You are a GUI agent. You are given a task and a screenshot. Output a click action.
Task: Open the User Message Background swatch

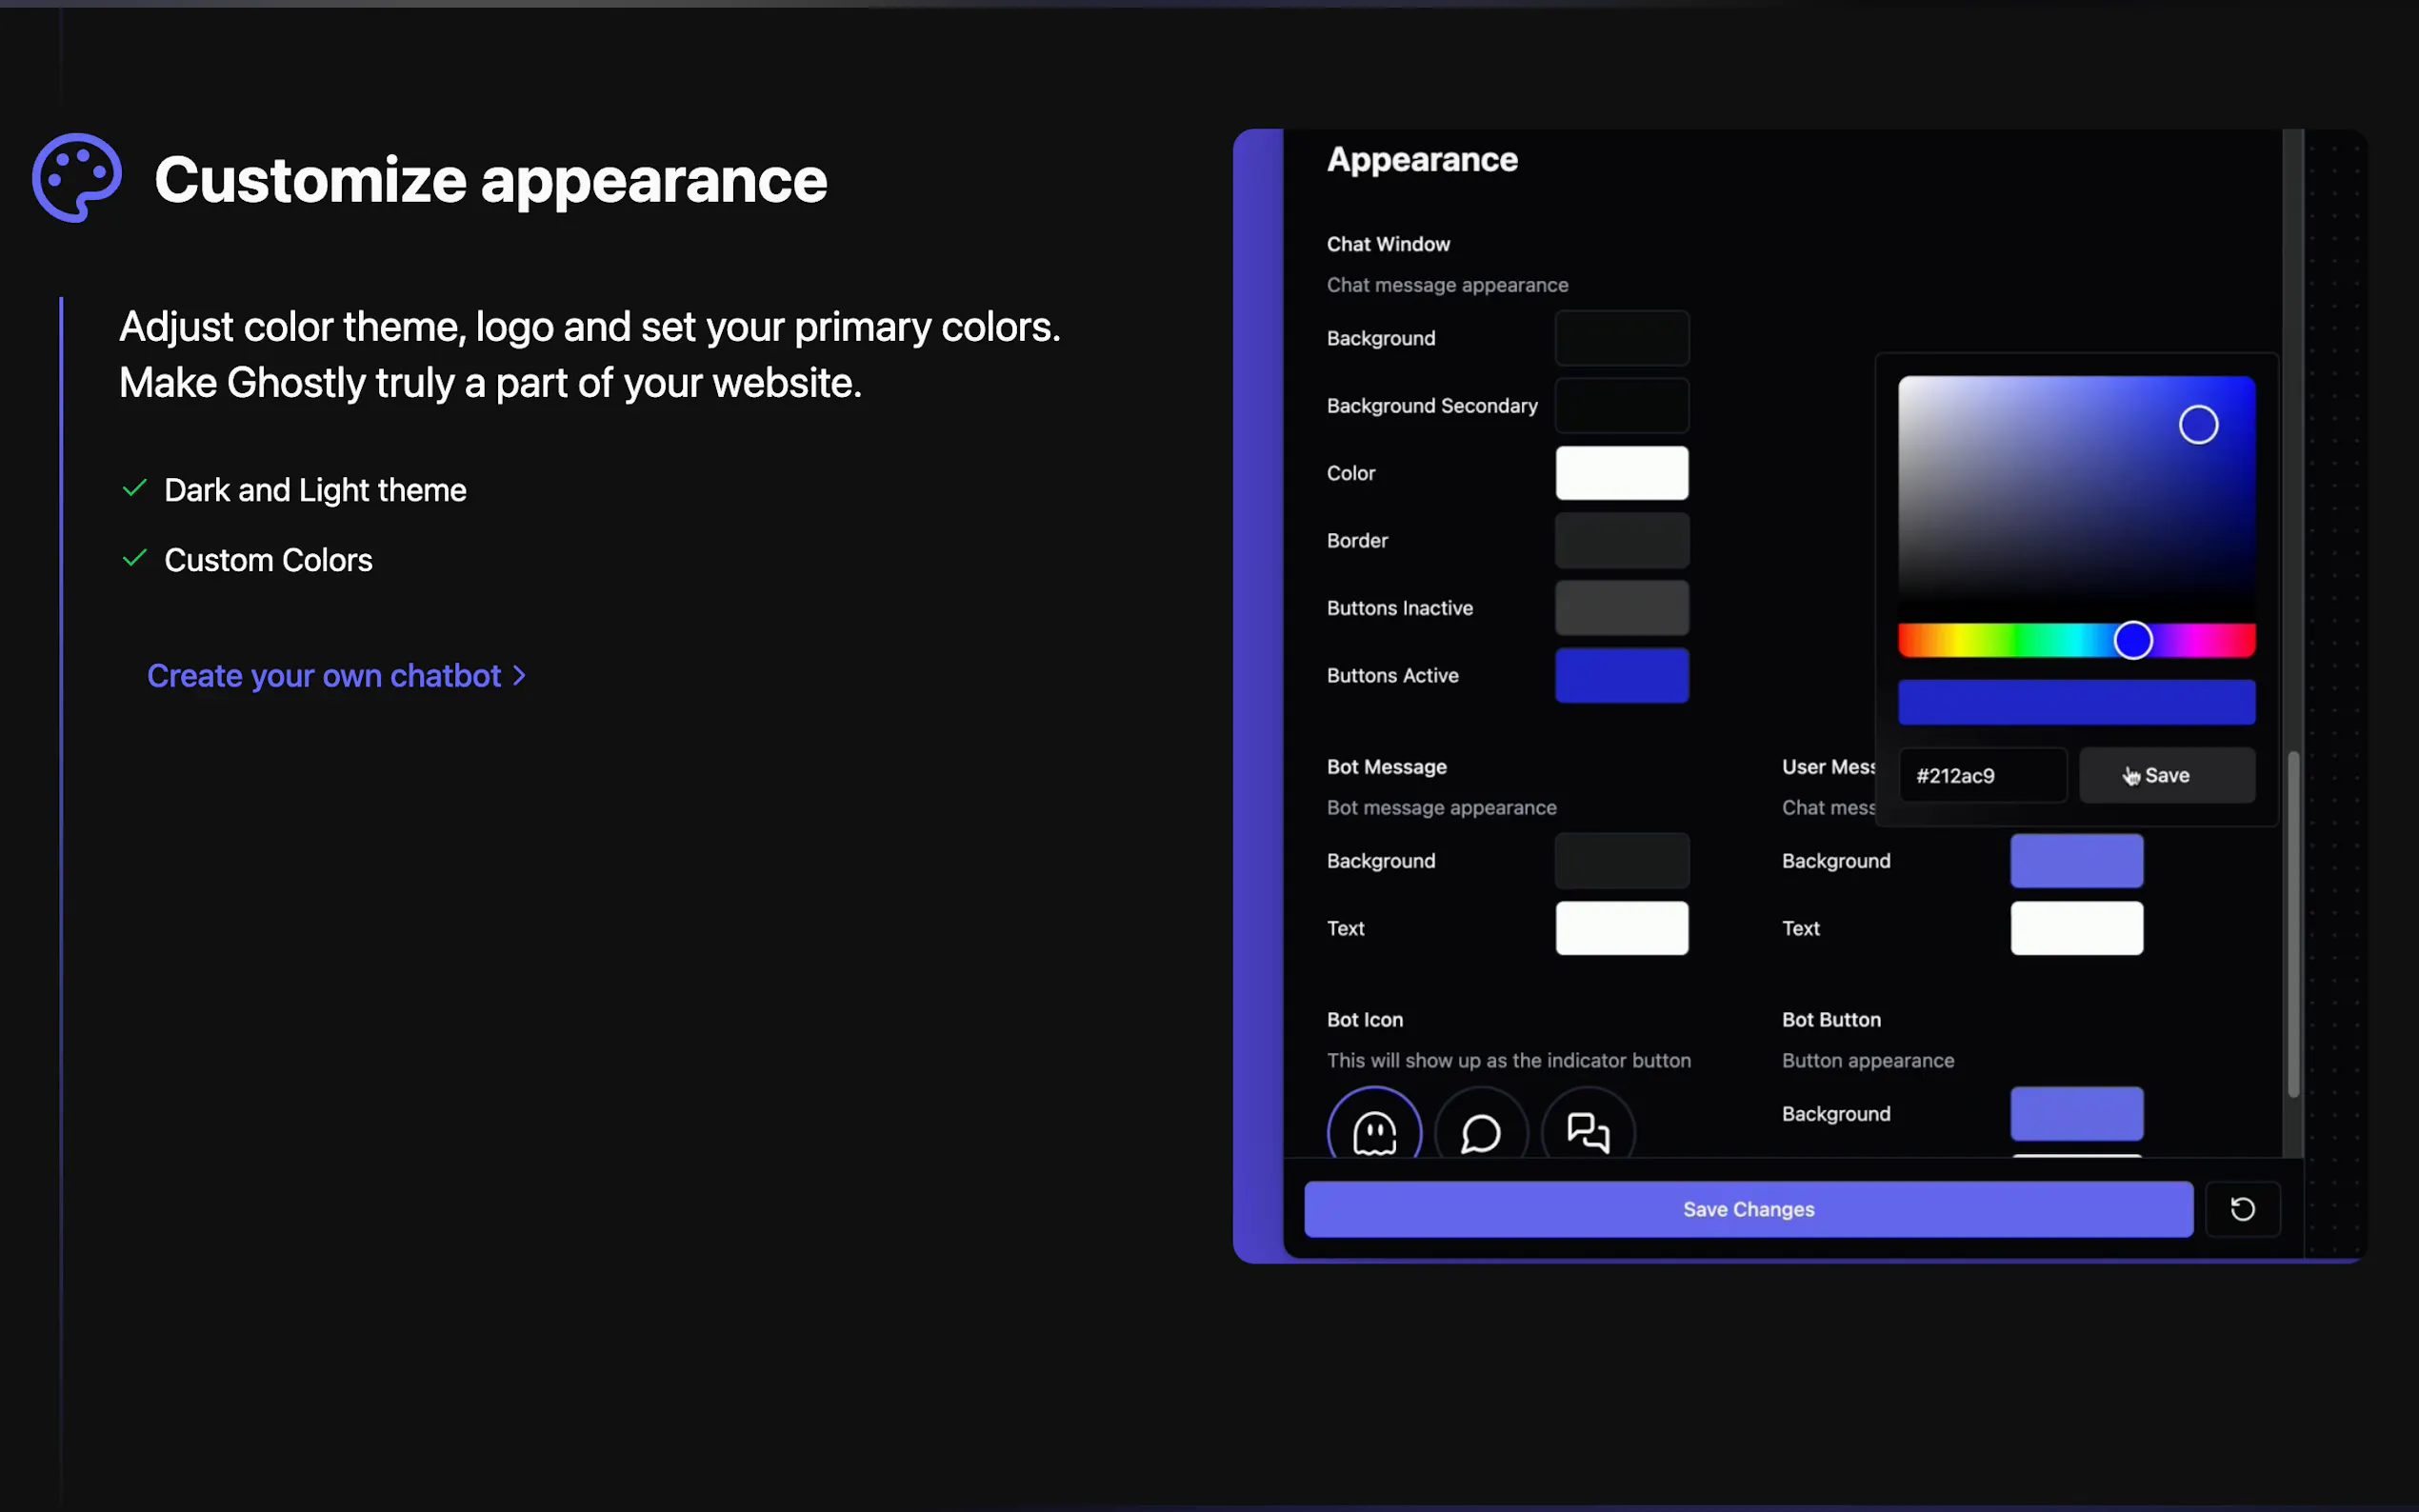click(x=2076, y=860)
